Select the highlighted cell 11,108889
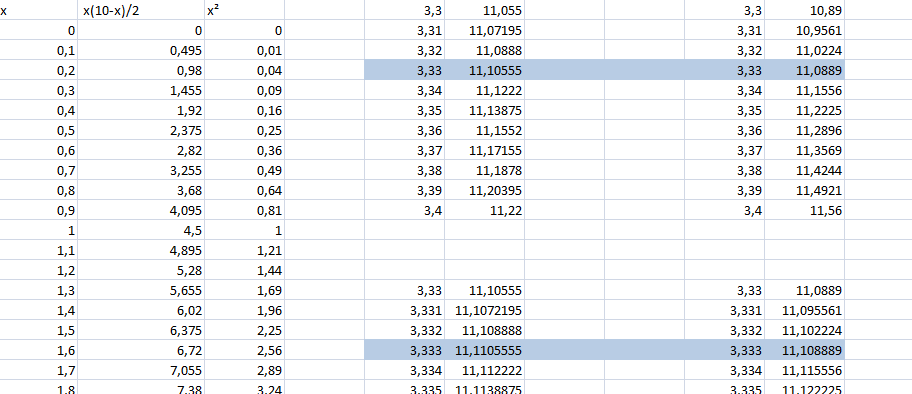Screen dimensions: 912x394 (804, 350)
